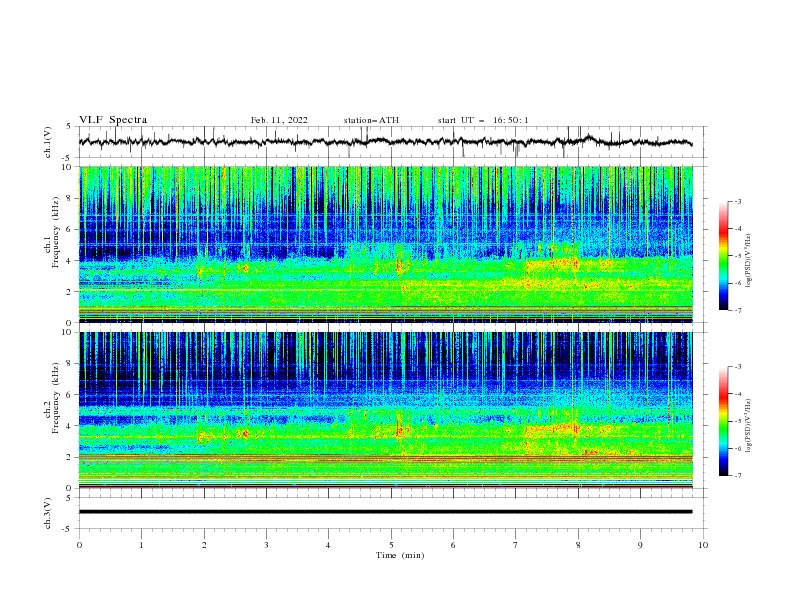This screenshot has height=612, width=792.
Task: Click the upper "log(PSD)(V²/Hz)" colorbar label
Action: 749,261
